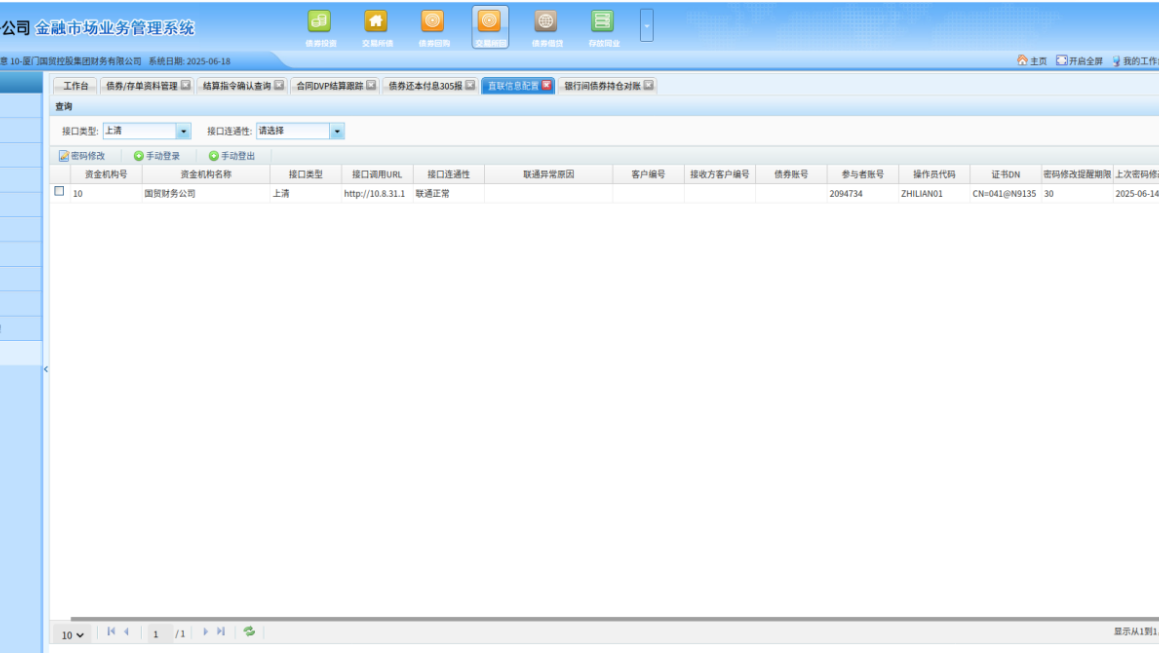Tick the checkbox for 国贸财务公司 row
This screenshot has height=653, width=1159.
click(x=59, y=192)
